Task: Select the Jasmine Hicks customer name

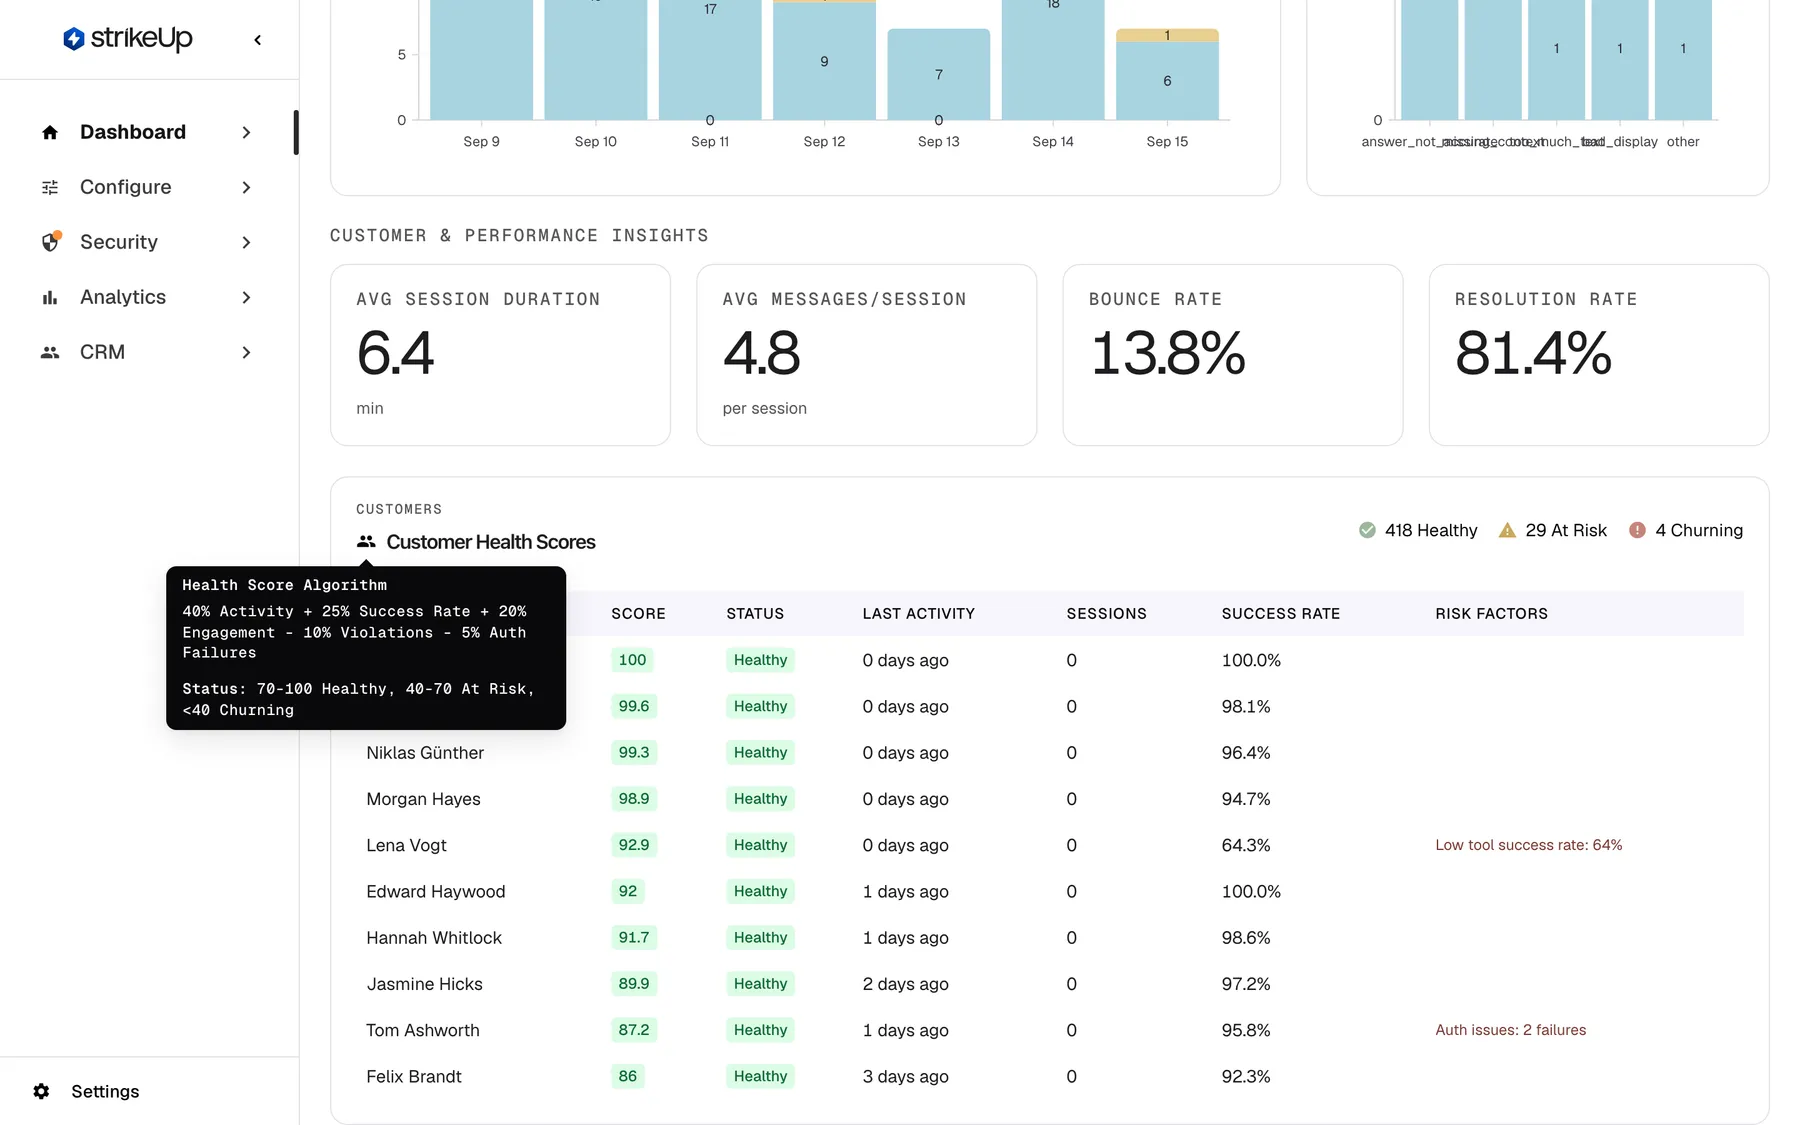Action: [x=424, y=984]
